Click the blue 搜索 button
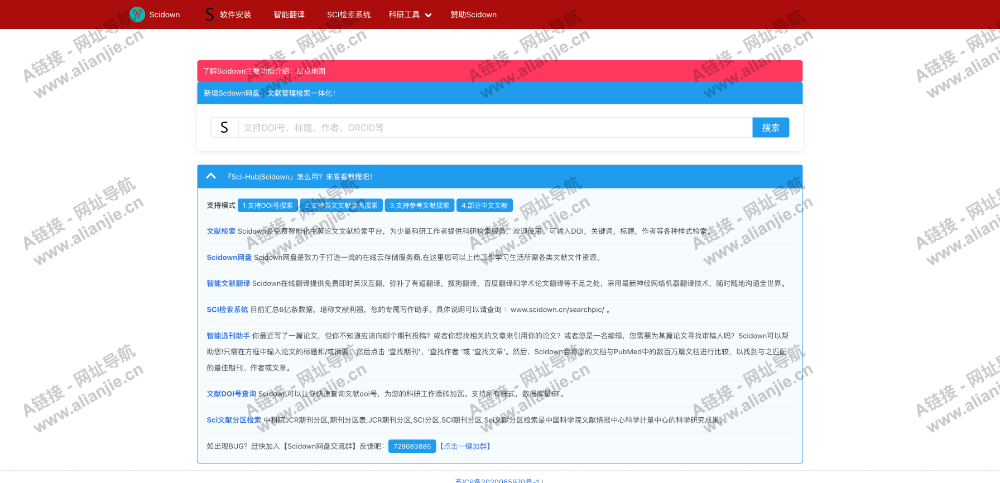 [770, 128]
